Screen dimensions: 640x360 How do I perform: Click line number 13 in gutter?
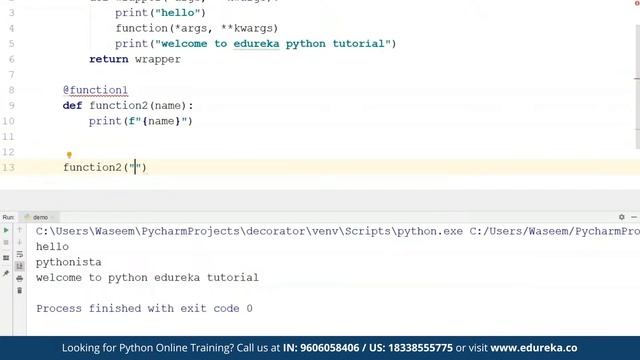click(x=8, y=167)
